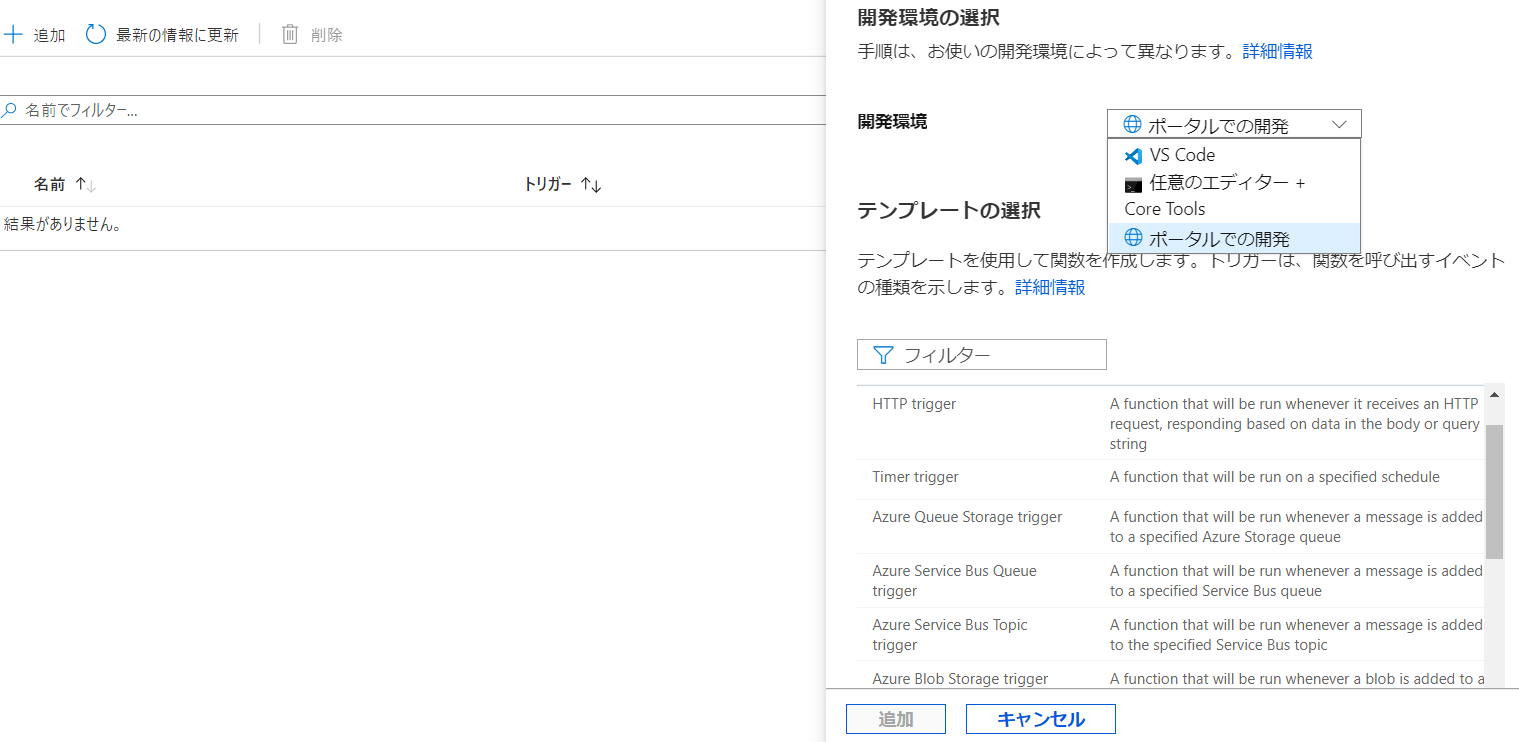Click Service Bus queue description text
1519x742 pixels.
click(x=1296, y=581)
